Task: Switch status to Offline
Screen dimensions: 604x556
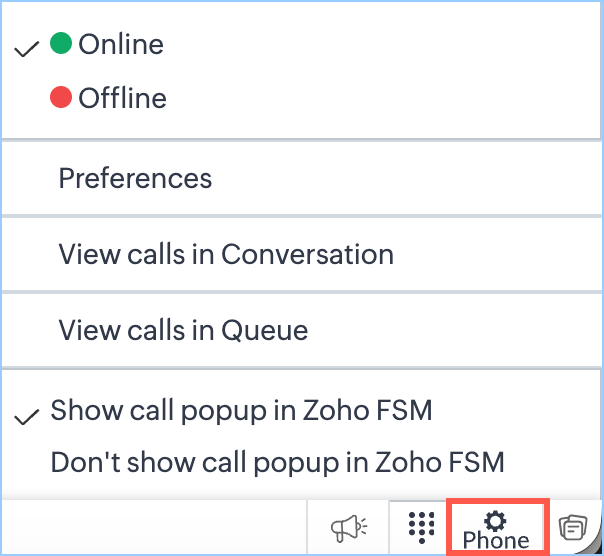Action: [x=122, y=98]
